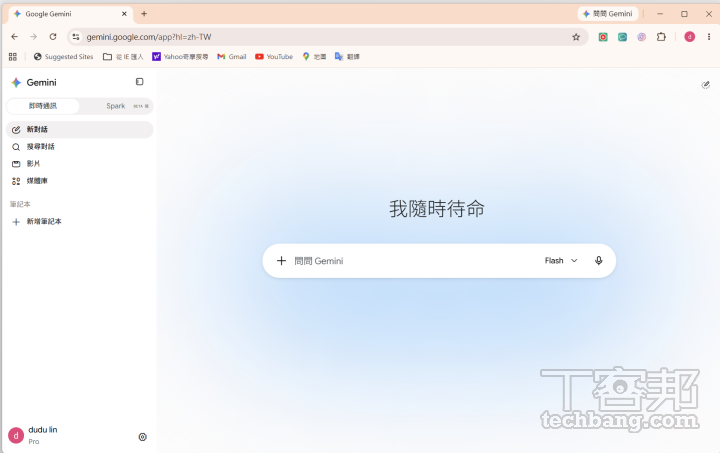Open the apps grid in bookmarks bar
The image size is (720, 453).
point(13,56)
